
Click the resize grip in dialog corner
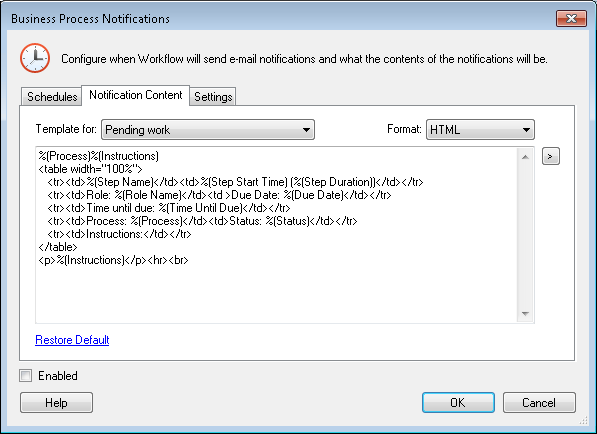click(x=583, y=420)
